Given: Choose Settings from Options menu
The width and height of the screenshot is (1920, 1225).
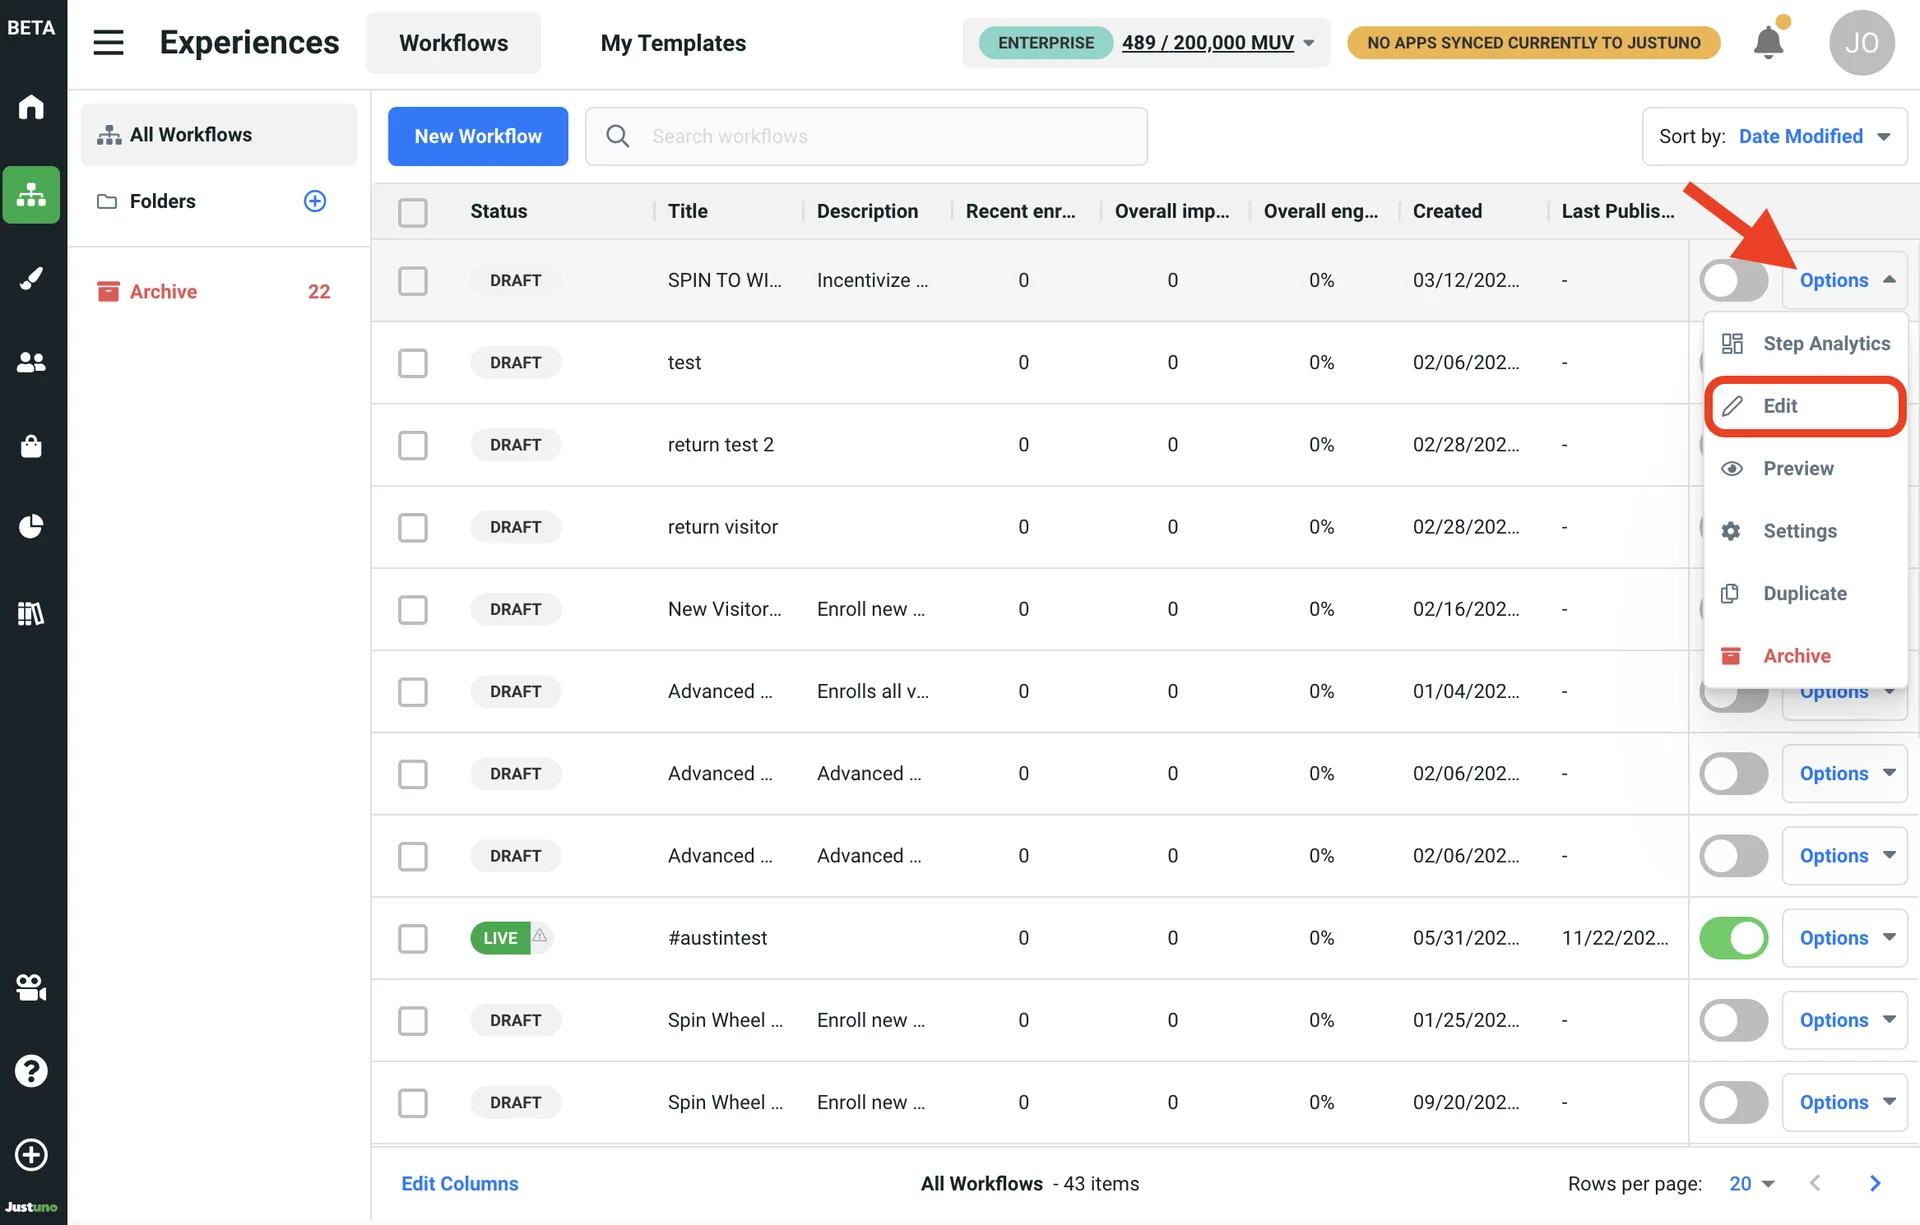Looking at the screenshot, I should pos(1806,531).
